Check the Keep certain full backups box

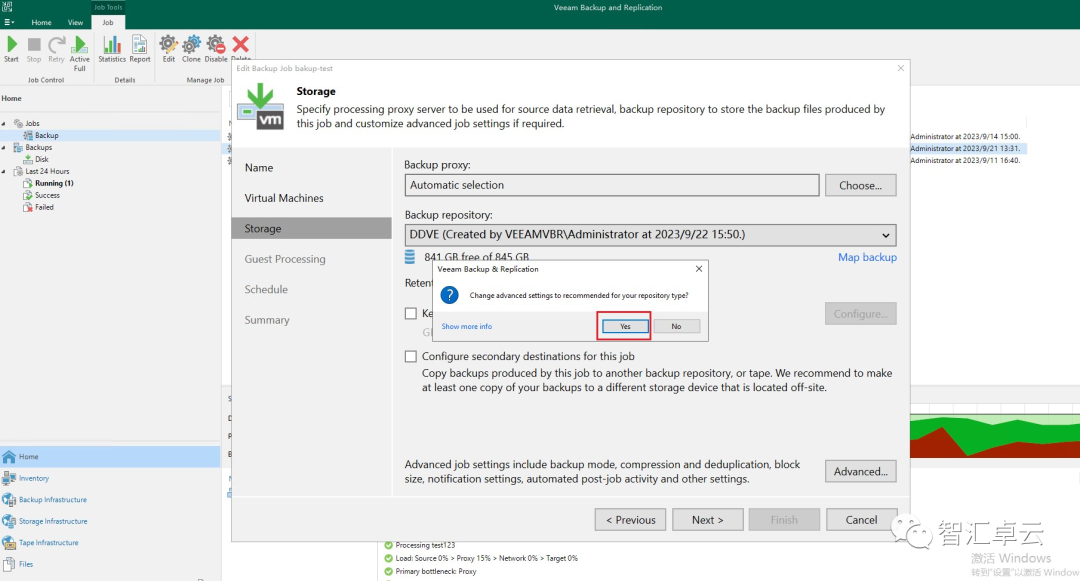411,313
